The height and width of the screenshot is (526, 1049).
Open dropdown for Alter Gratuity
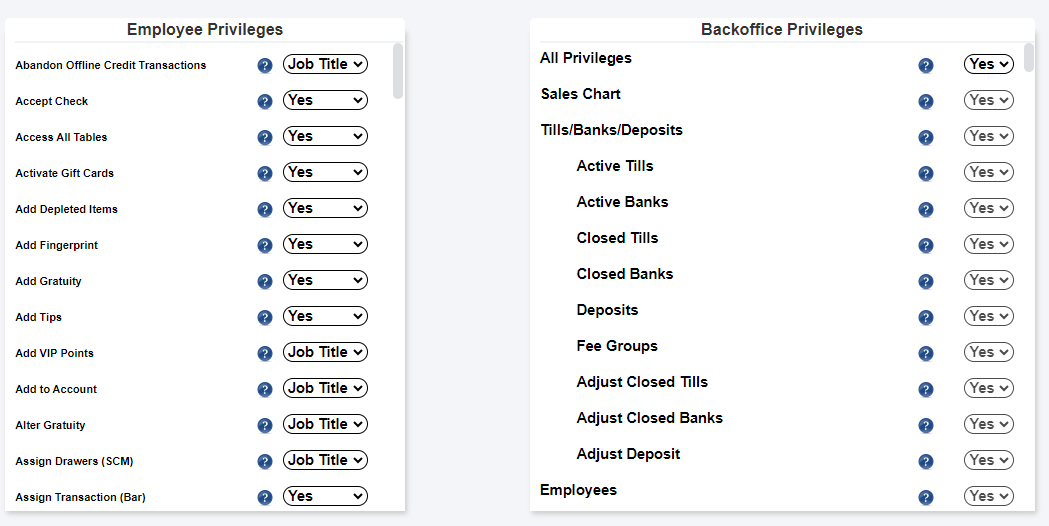pos(325,424)
